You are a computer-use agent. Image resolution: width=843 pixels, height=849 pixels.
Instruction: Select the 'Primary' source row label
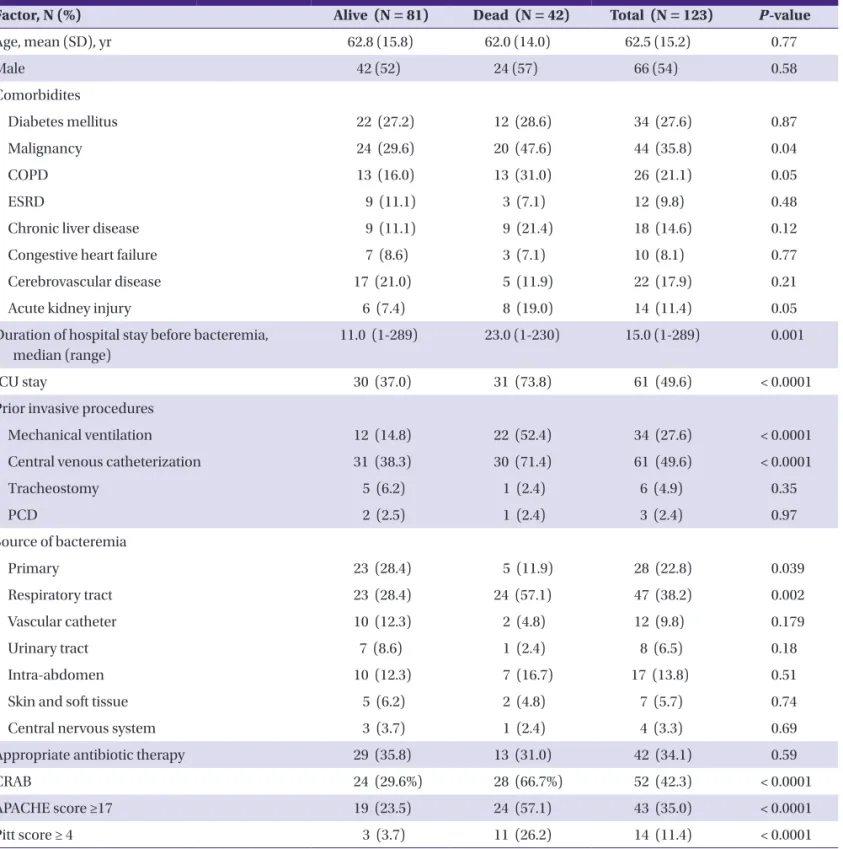coord(33,569)
